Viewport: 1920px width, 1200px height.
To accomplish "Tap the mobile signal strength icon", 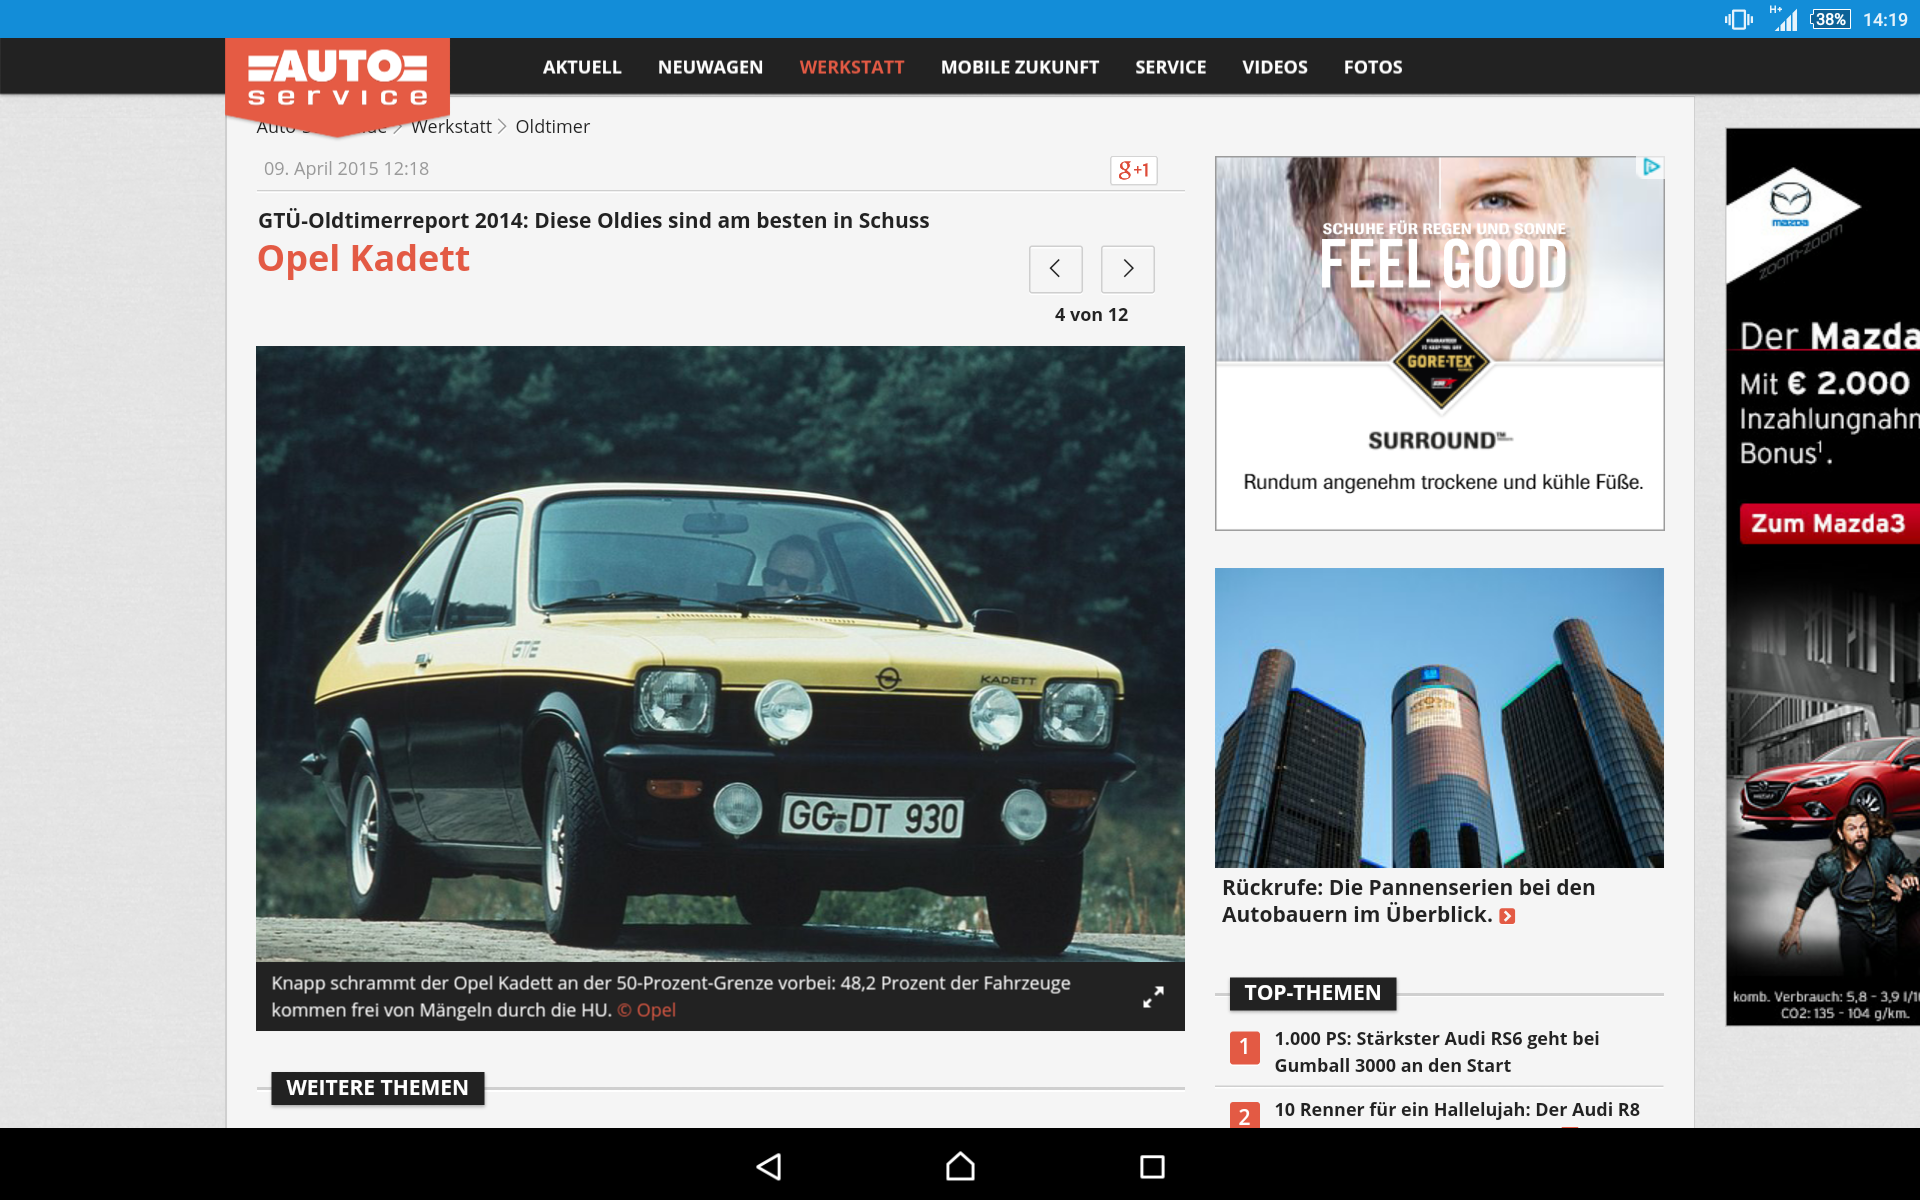I will (1783, 19).
